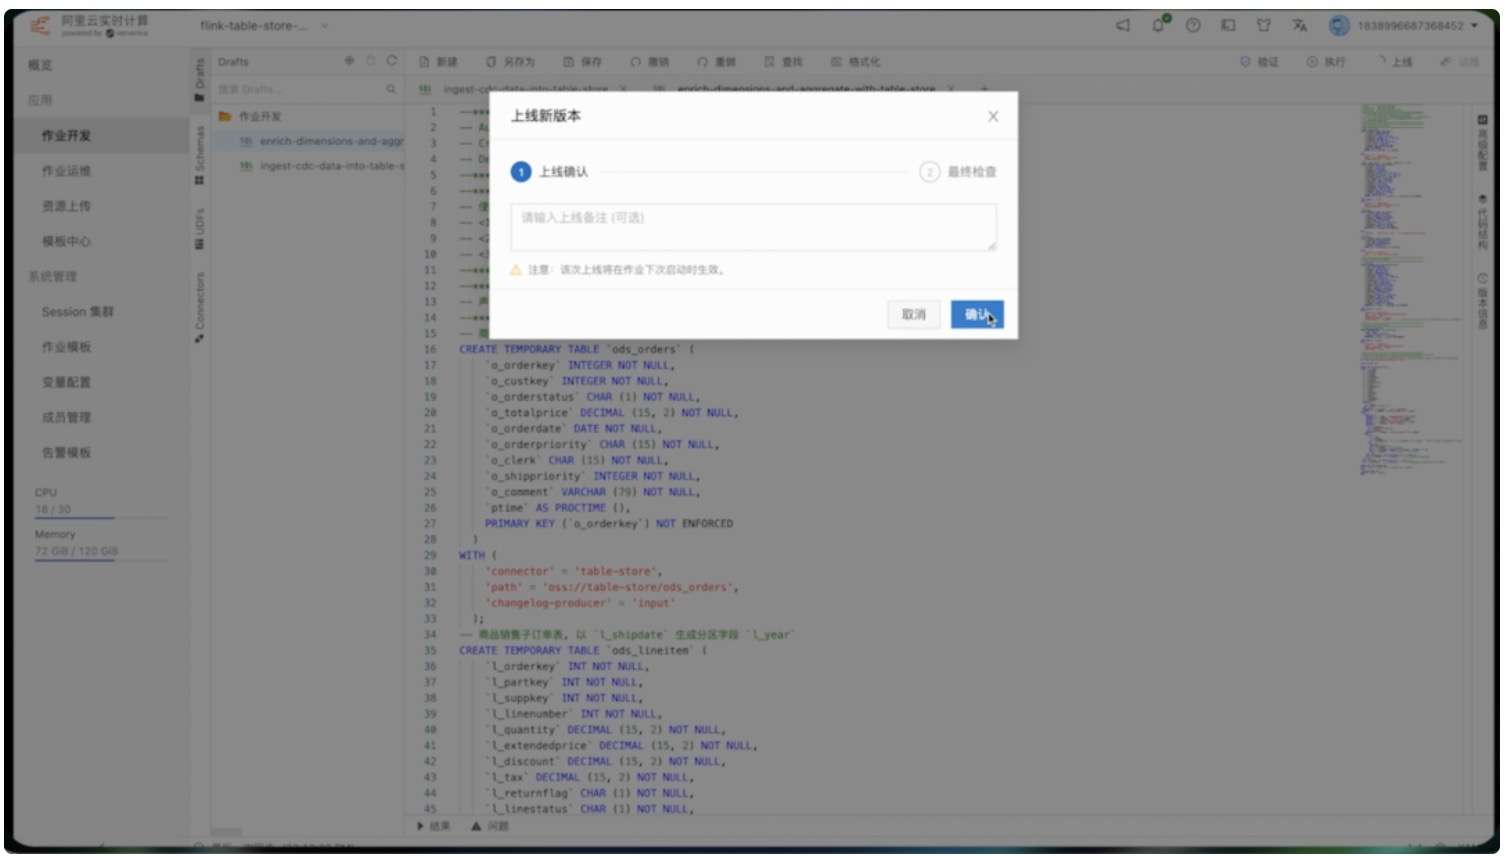This screenshot has height=856, width=1512.
Task: Open the theme shirt icon
Action: (1263, 25)
